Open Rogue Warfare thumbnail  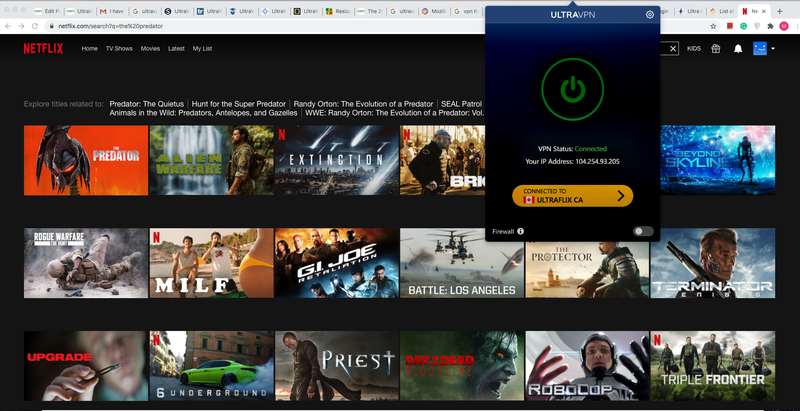click(86, 263)
